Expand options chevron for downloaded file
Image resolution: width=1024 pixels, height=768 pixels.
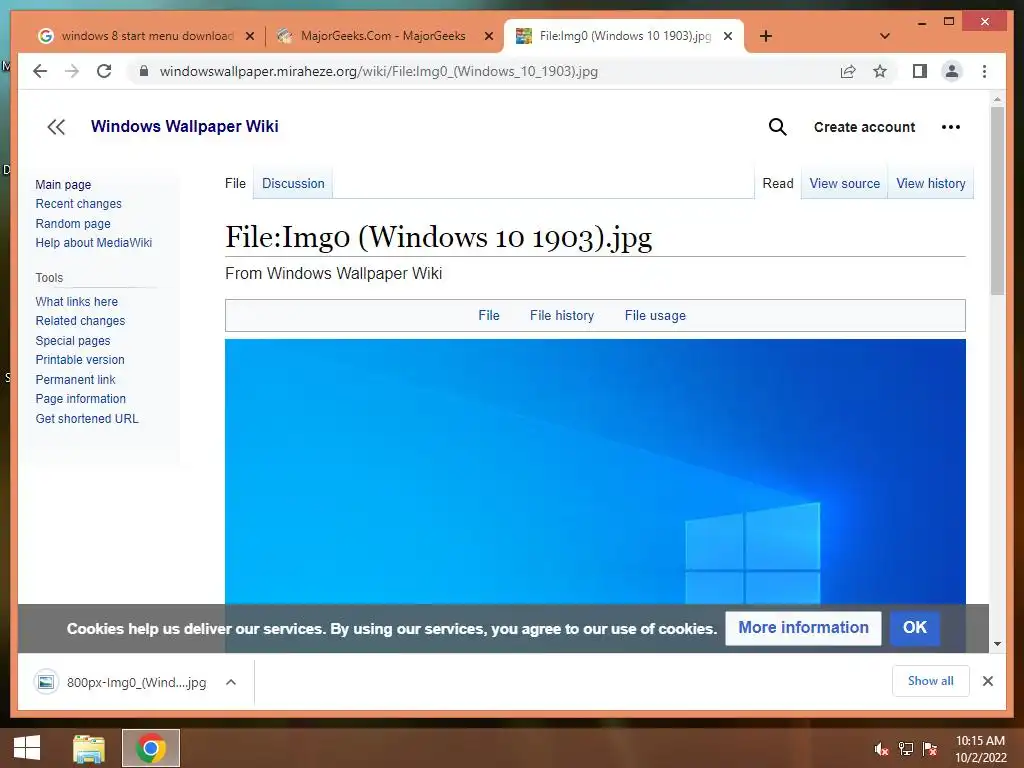pyautogui.click(x=231, y=682)
